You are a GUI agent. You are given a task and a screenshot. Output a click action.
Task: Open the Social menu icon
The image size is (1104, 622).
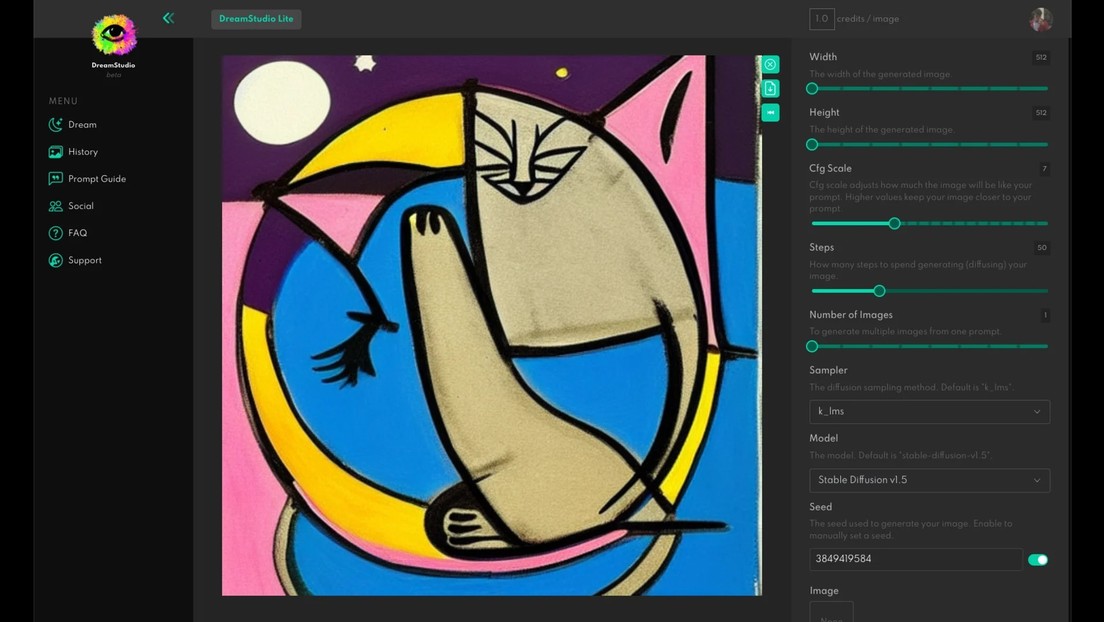[56, 206]
